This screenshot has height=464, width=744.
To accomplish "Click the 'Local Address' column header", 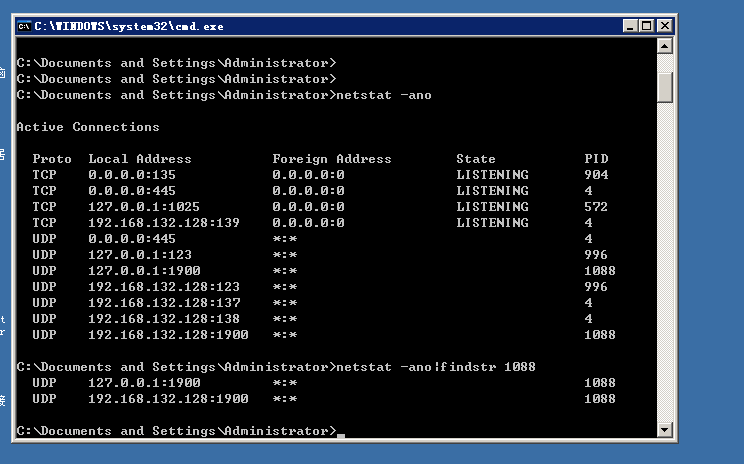I will 140,159.
